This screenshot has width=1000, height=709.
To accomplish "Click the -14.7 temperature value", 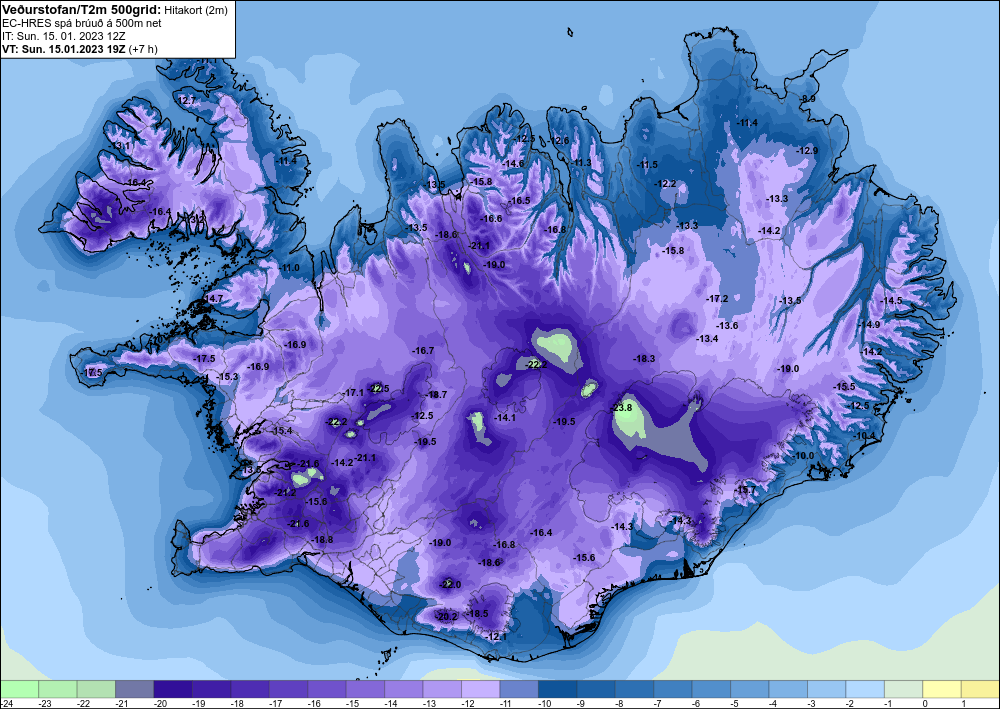I will [213, 298].
